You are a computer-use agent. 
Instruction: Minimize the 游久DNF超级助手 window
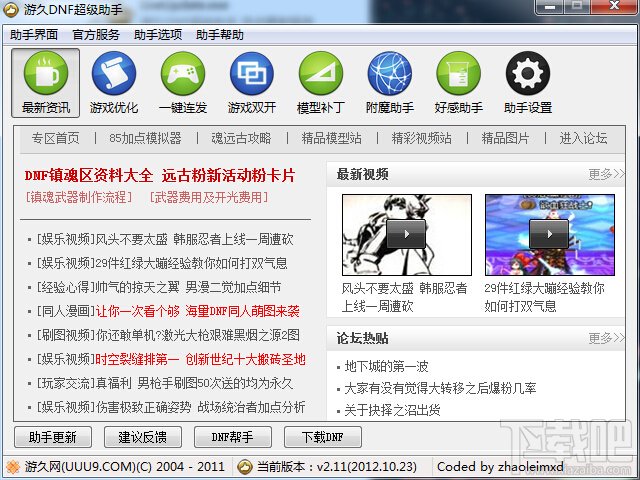click(550, 7)
